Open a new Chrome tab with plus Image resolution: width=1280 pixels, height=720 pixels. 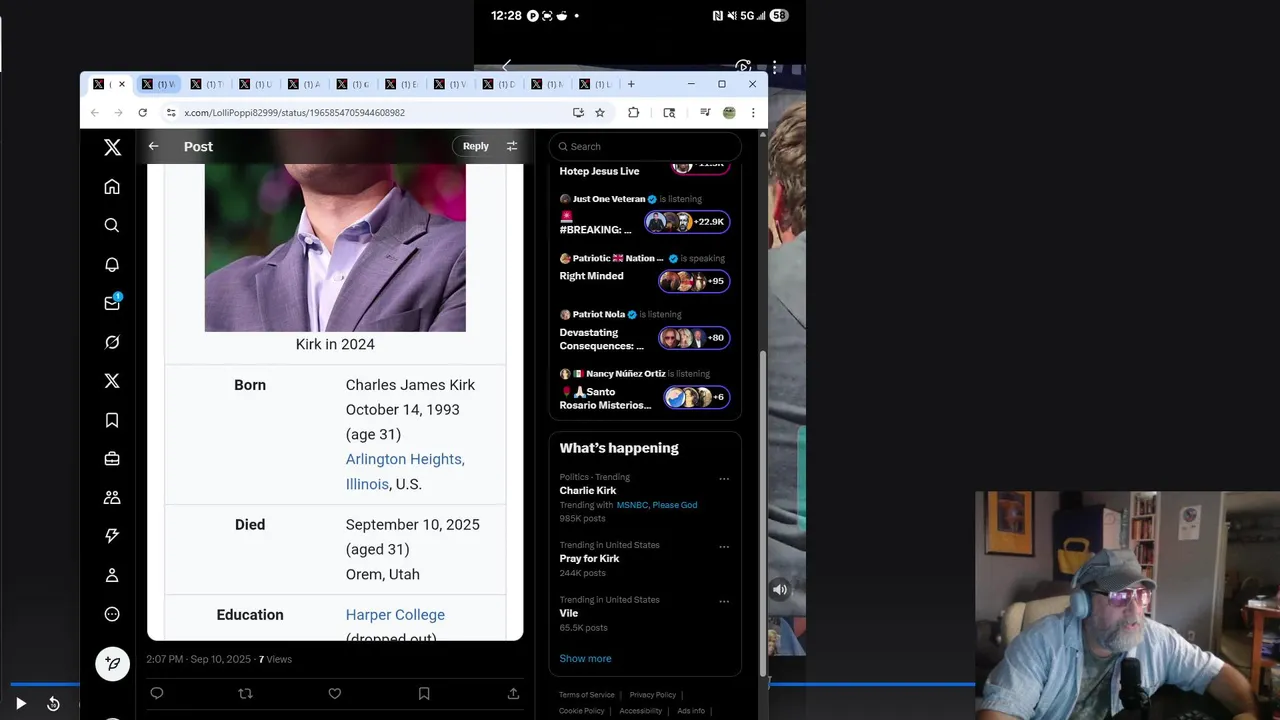tap(631, 84)
